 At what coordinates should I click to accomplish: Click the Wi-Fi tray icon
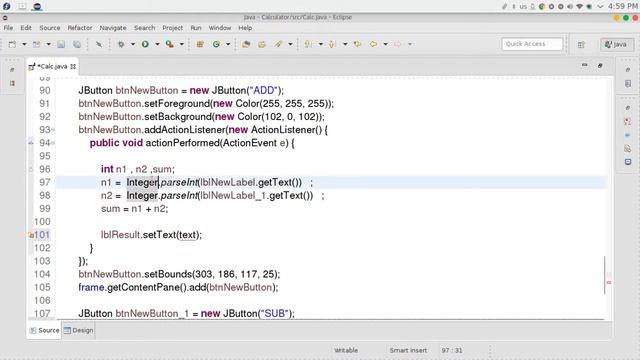[580, 7]
